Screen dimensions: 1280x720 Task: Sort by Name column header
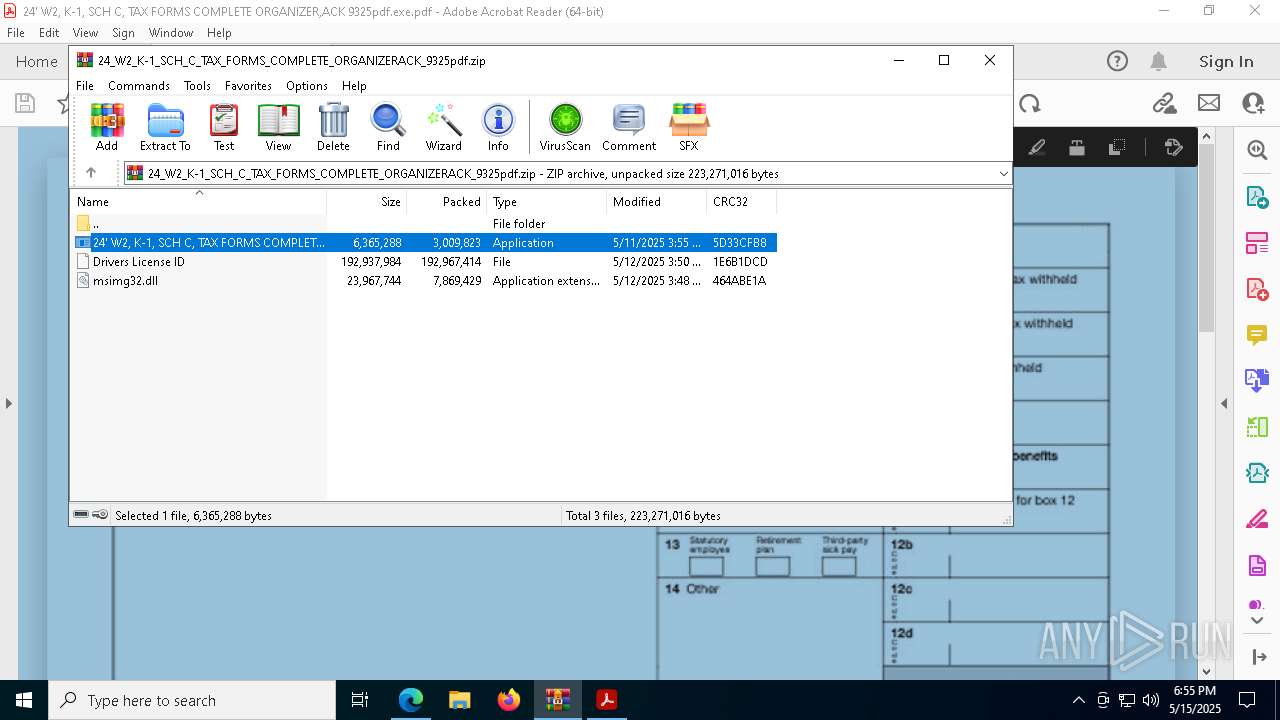pyautogui.click(x=198, y=201)
